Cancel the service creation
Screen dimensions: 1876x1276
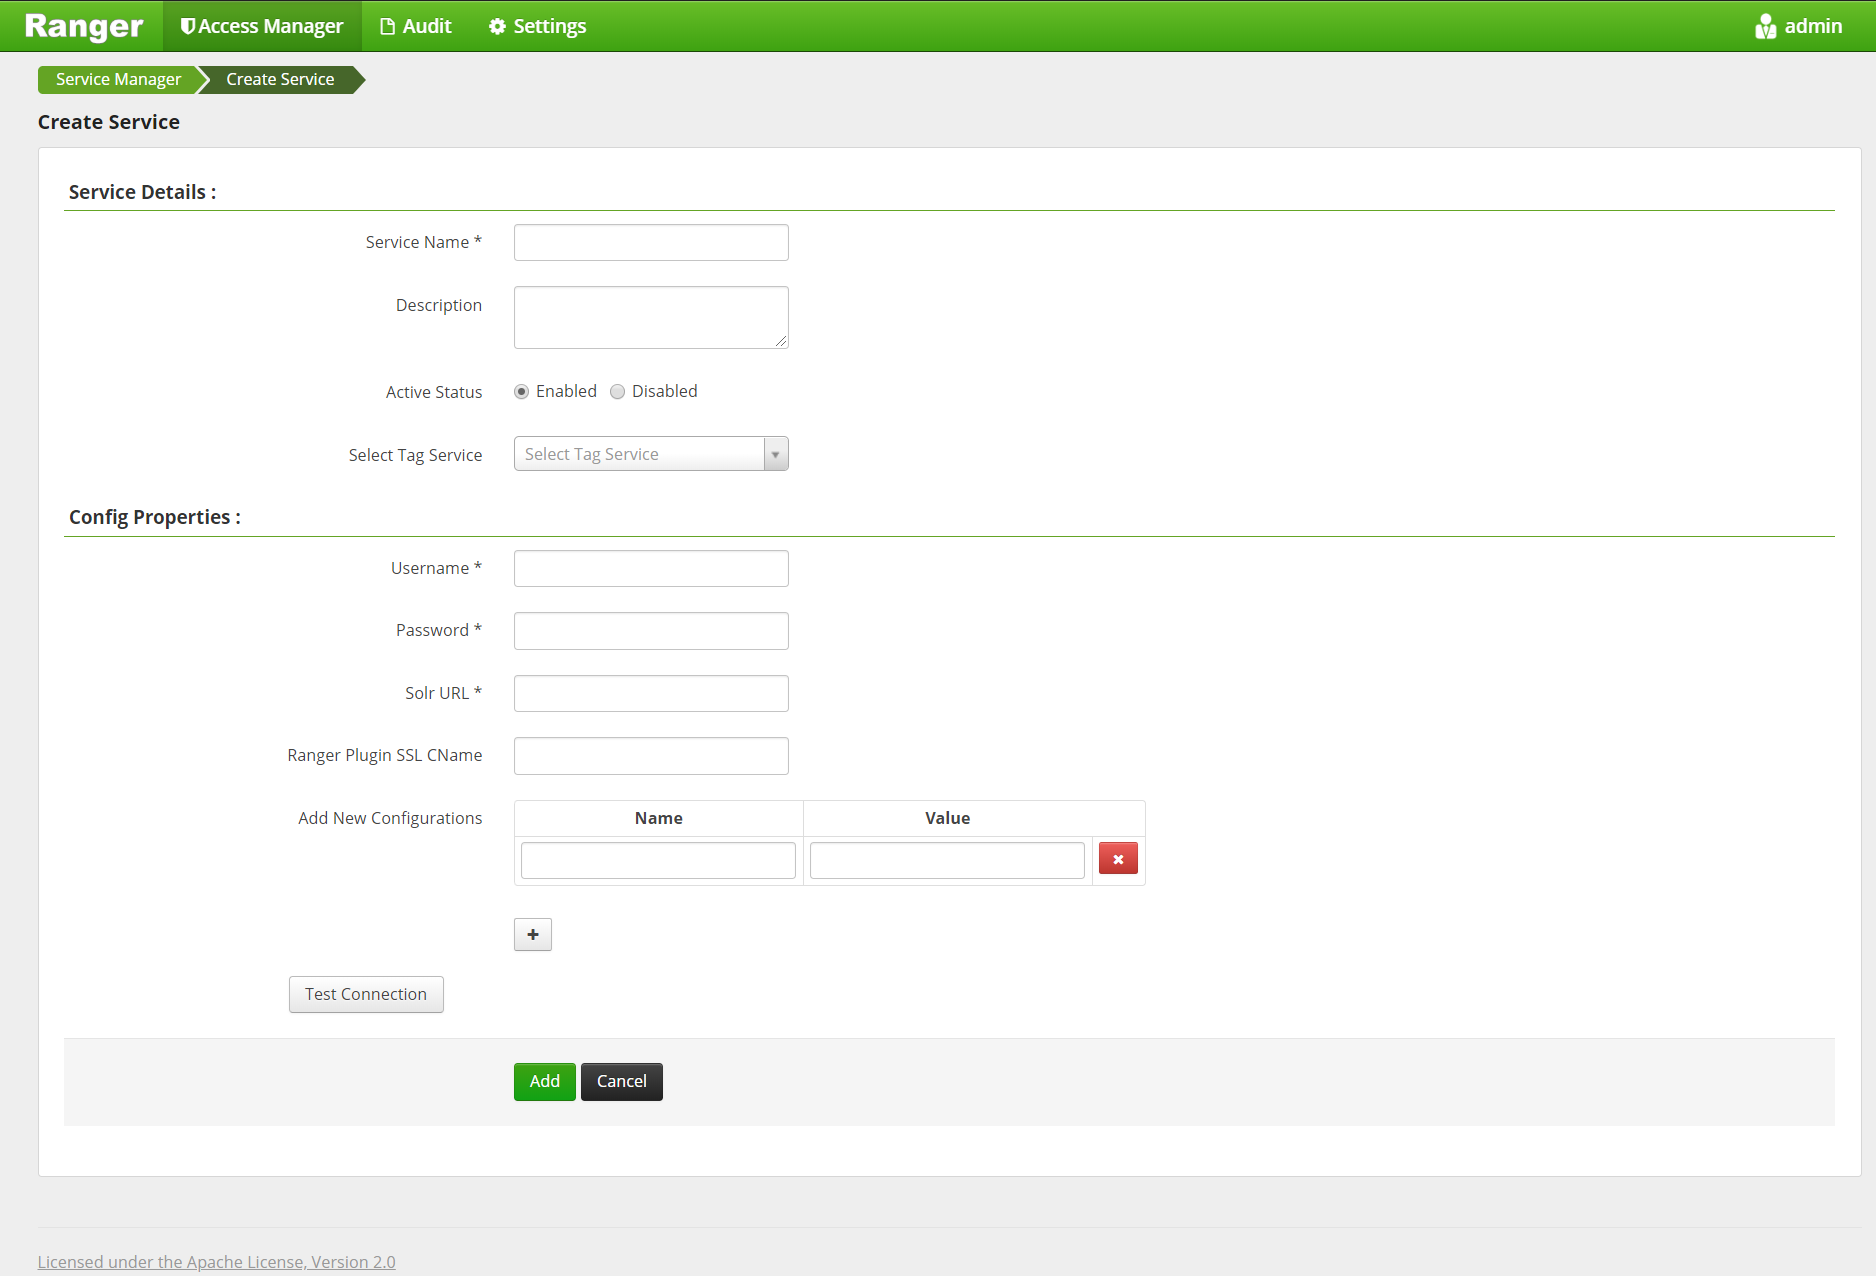(621, 1081)
